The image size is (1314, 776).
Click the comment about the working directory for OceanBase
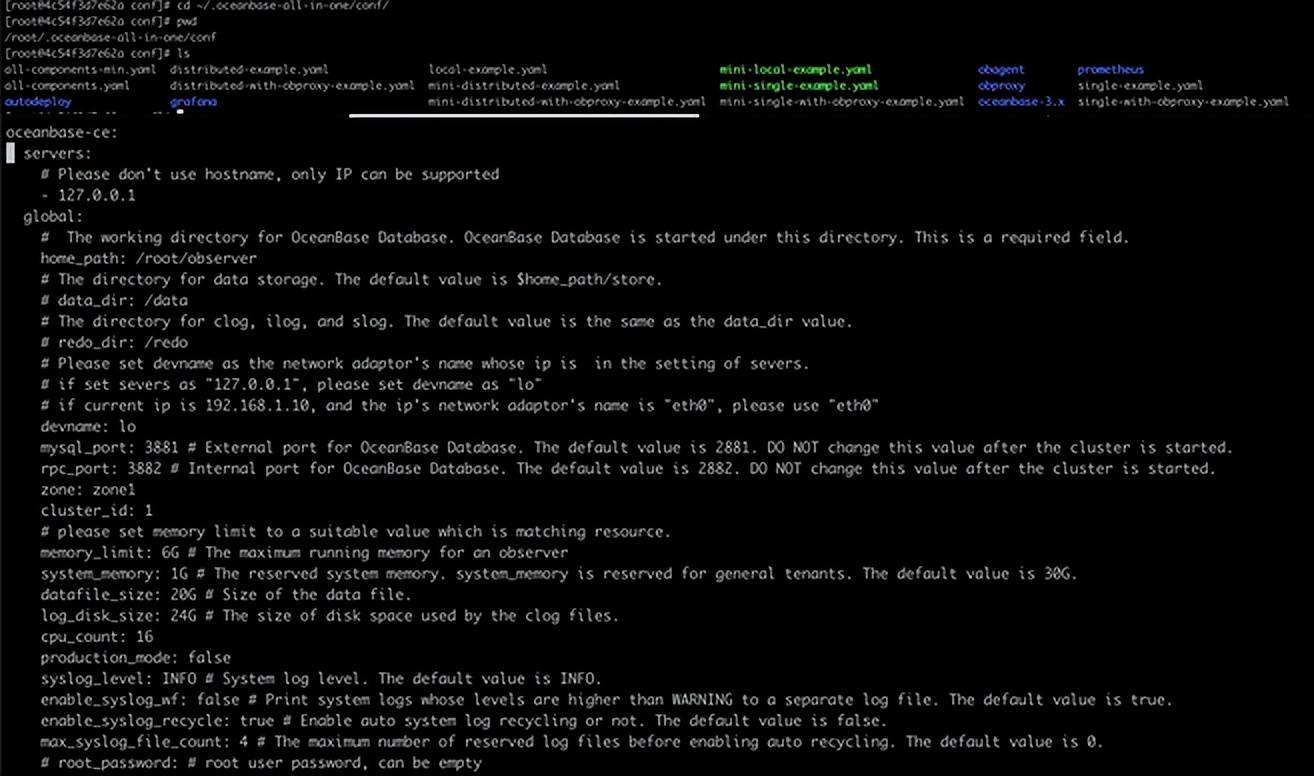point(584,237)
